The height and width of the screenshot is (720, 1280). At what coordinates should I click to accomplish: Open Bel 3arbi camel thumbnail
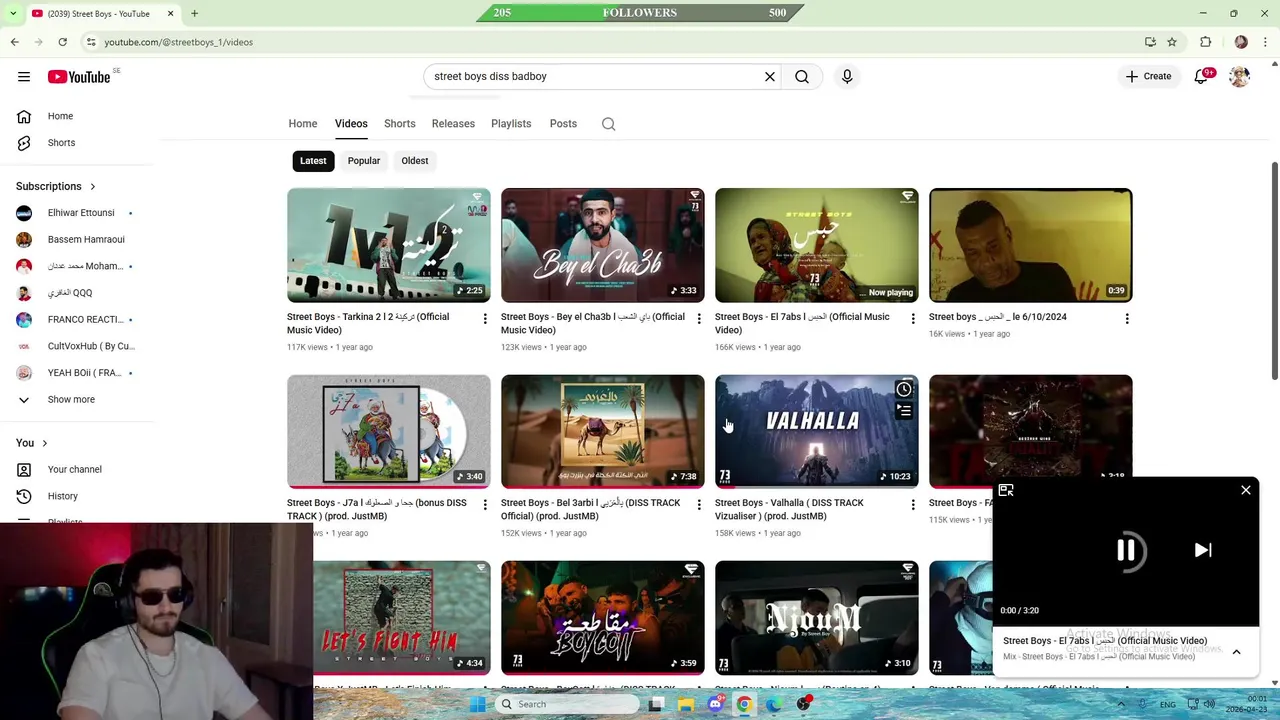[x=603, y=431]
